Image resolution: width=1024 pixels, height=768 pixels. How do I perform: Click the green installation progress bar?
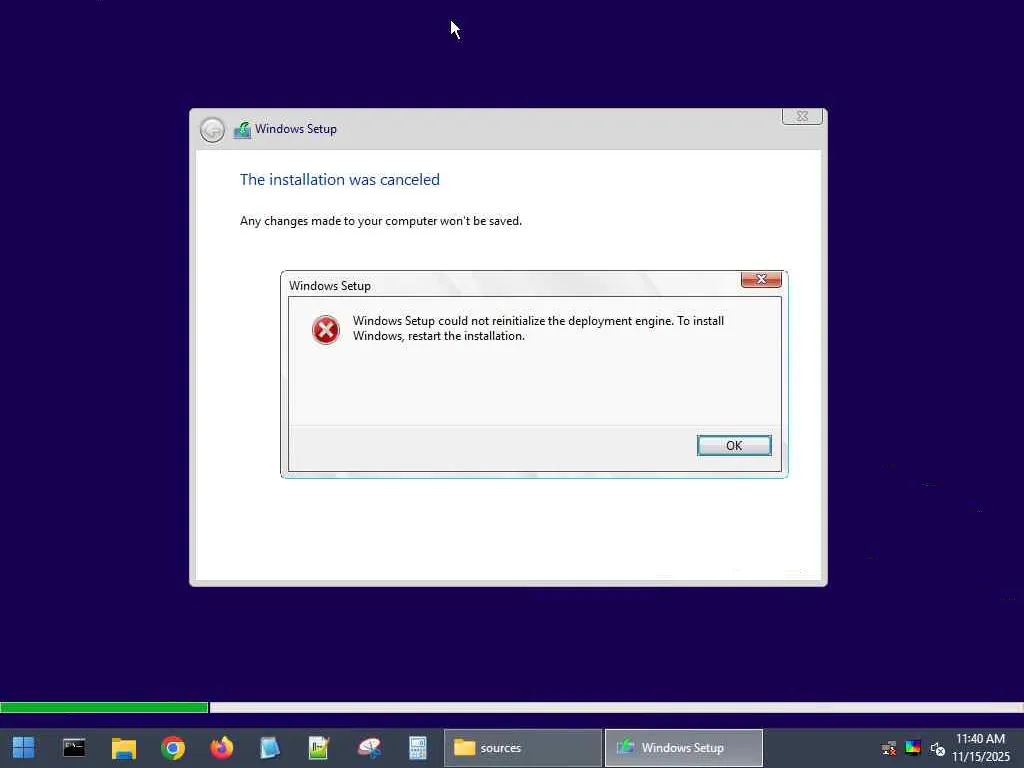pyautogui.click(x=104, y=707)
